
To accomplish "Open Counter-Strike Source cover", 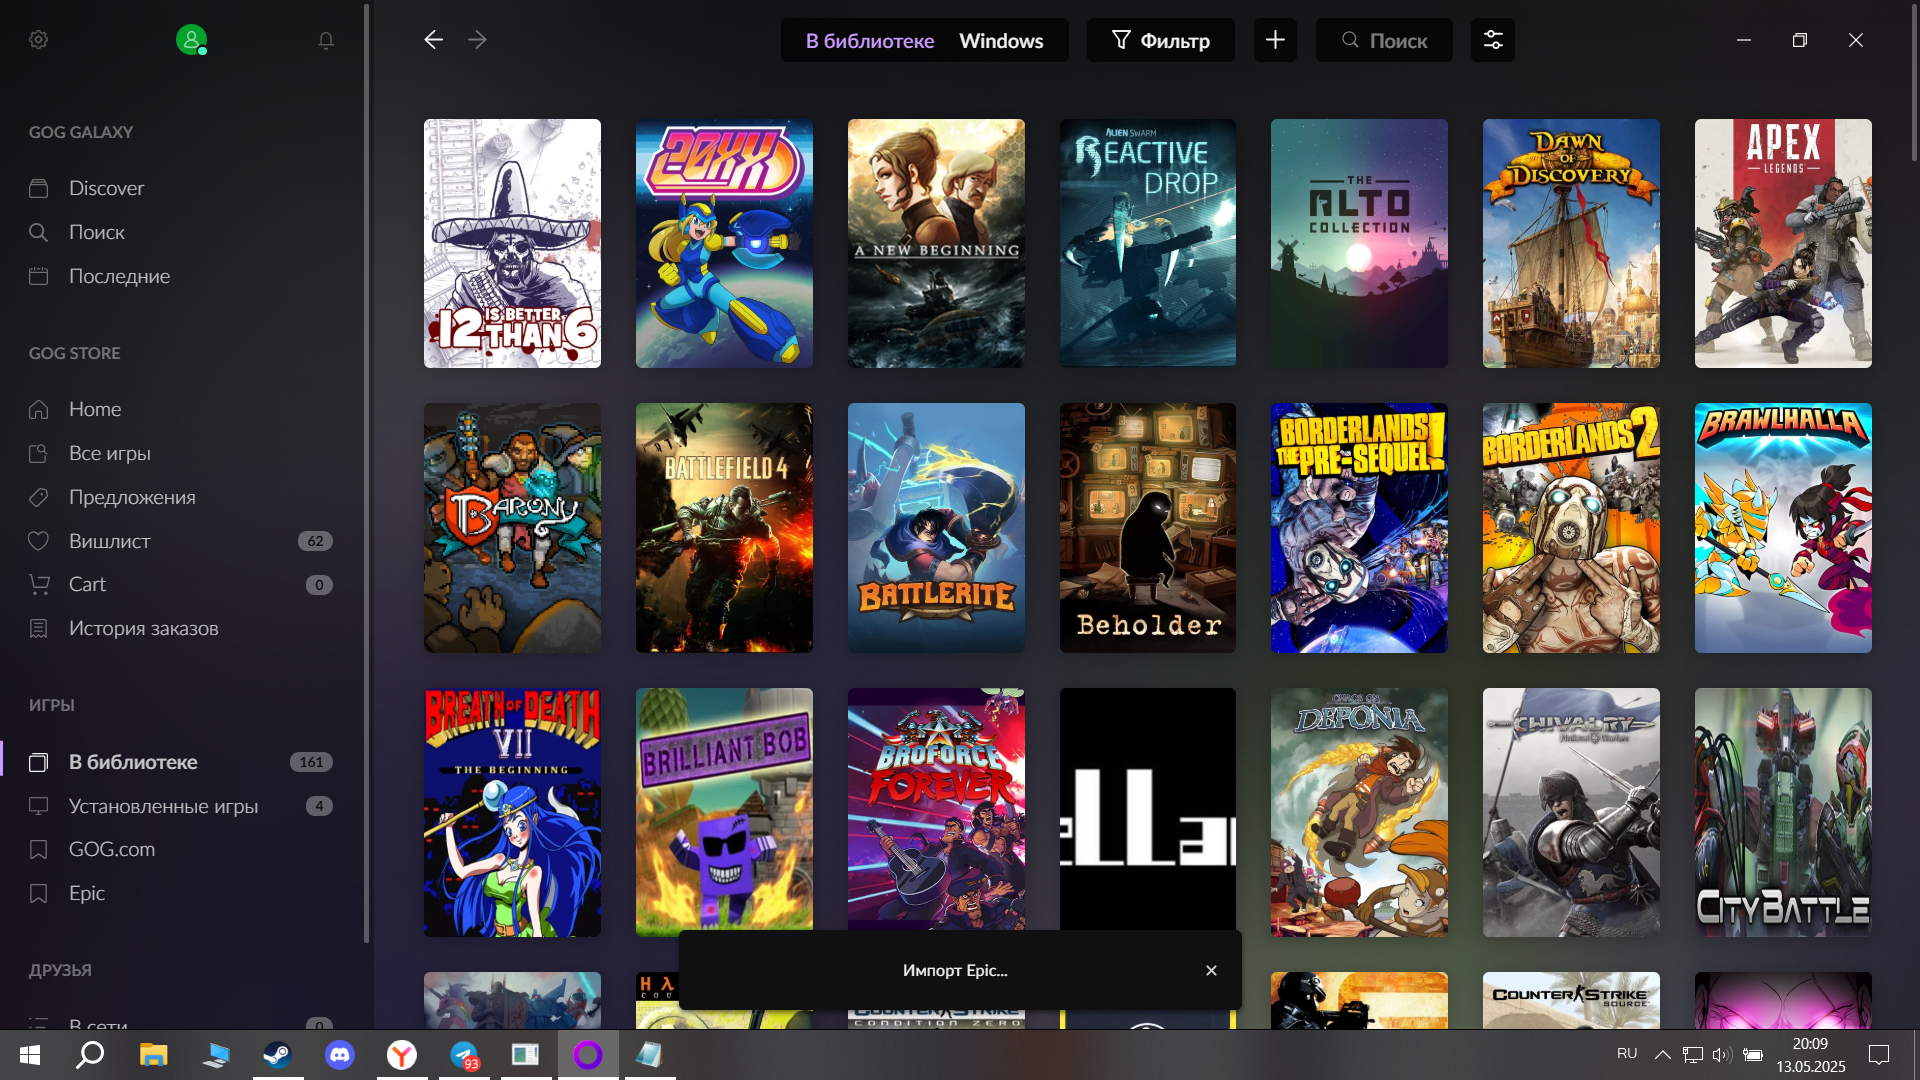I will (1571, 1000).
